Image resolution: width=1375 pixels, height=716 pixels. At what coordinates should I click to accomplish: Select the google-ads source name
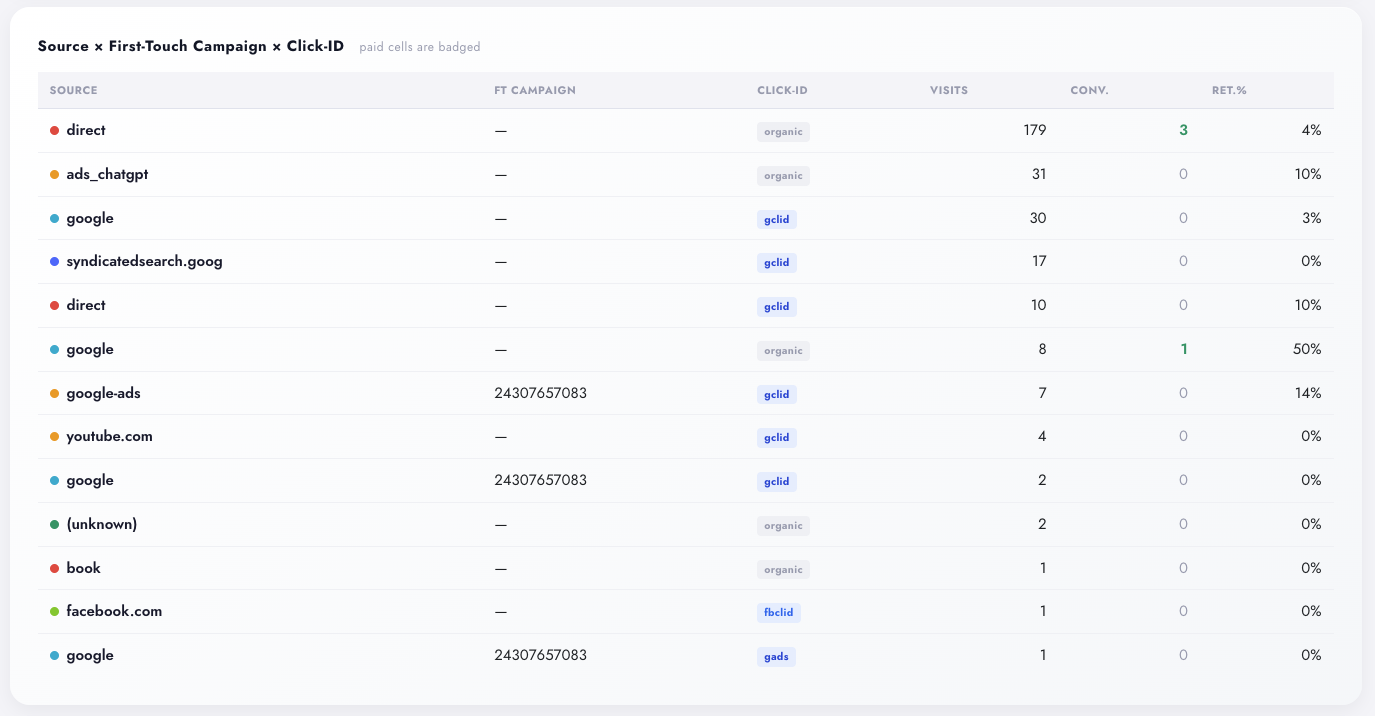coord(103,393)
